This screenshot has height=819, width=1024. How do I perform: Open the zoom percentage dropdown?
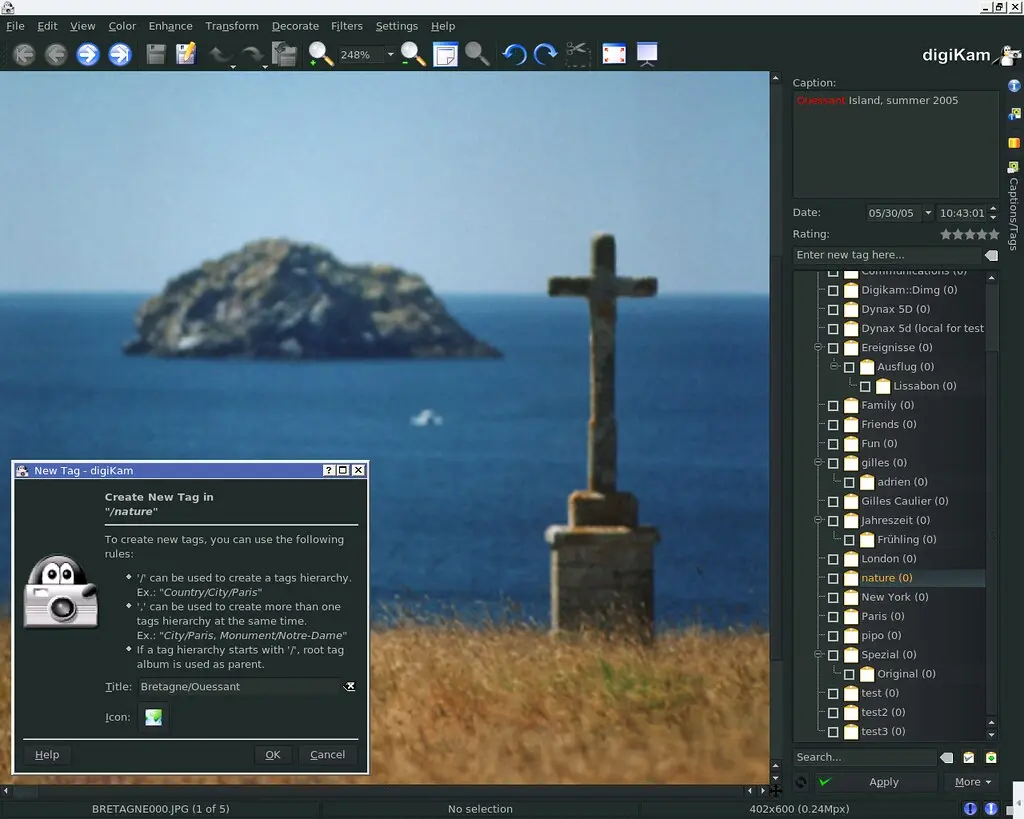click(x=390, y=54)
